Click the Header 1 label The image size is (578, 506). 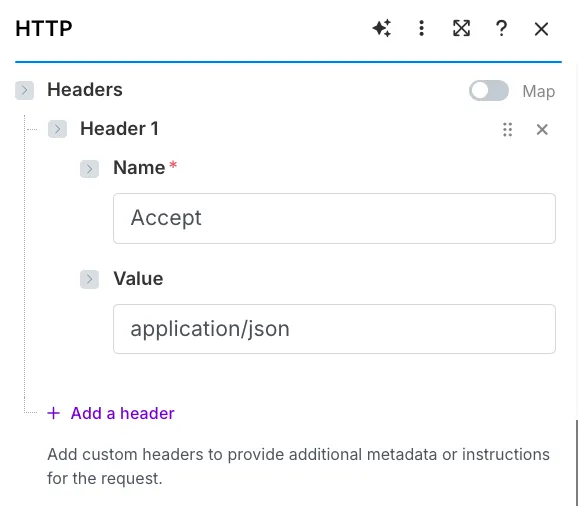pyautogui.click(x=119, y=129)
